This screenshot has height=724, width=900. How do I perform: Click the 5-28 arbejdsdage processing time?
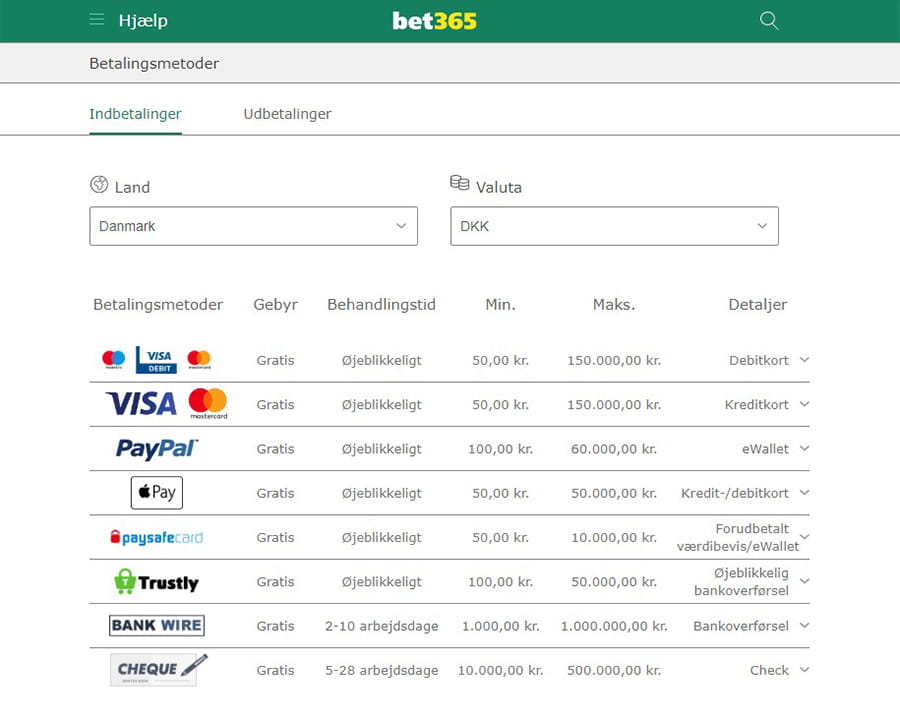click(382, 670)
